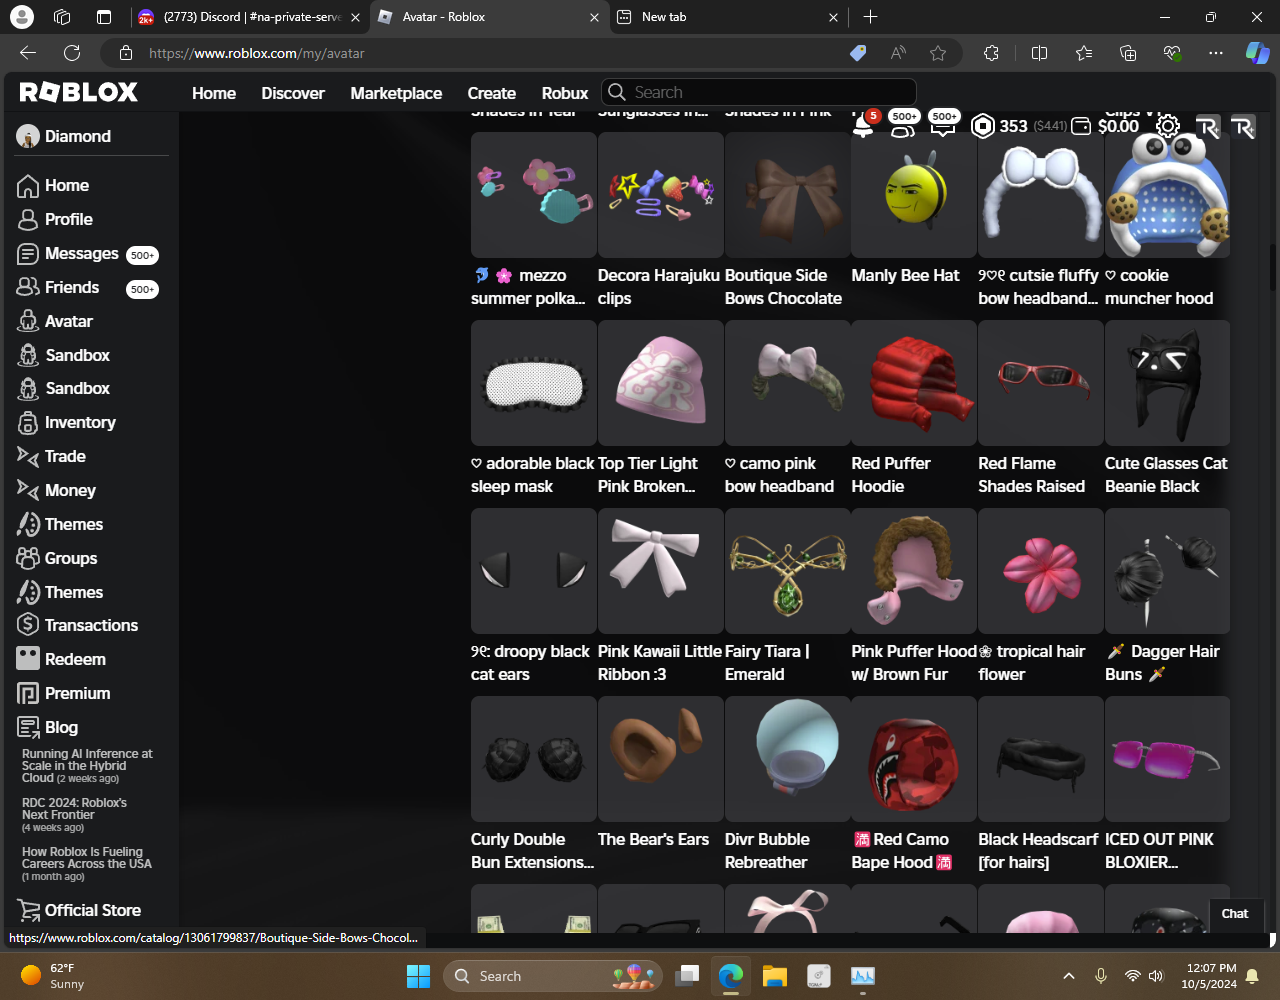Open the Home top navigation item
The height and width of the screenshot is (1000, 1280).
(214, 93)
